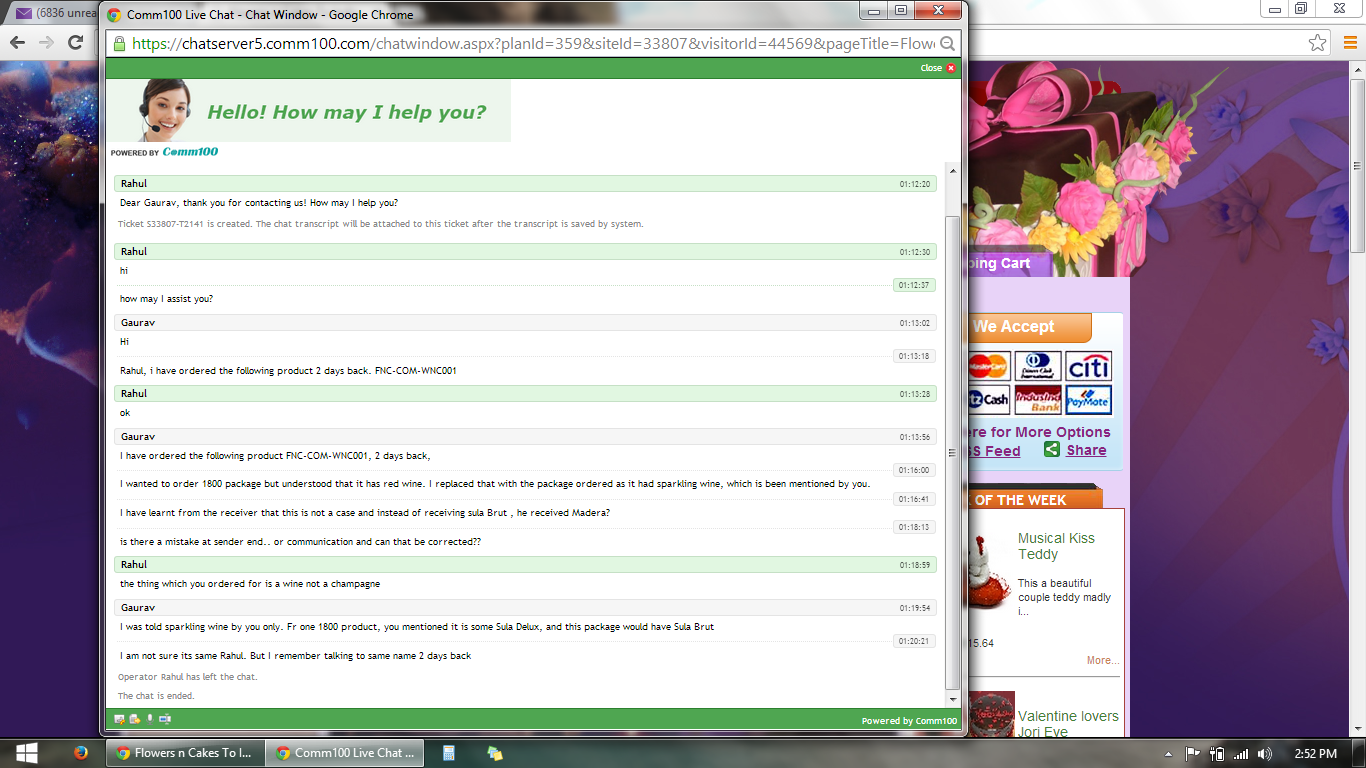This screenshot has height=768, width=1366.
Task: Click the send transcript icon in chat footer
Action: (x=134, y=719)
